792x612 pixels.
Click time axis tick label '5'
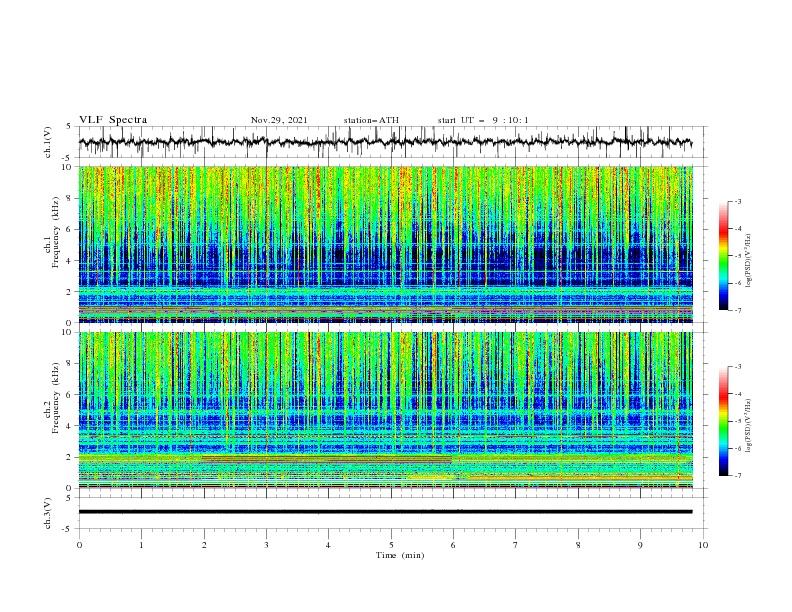coord(391,545)
